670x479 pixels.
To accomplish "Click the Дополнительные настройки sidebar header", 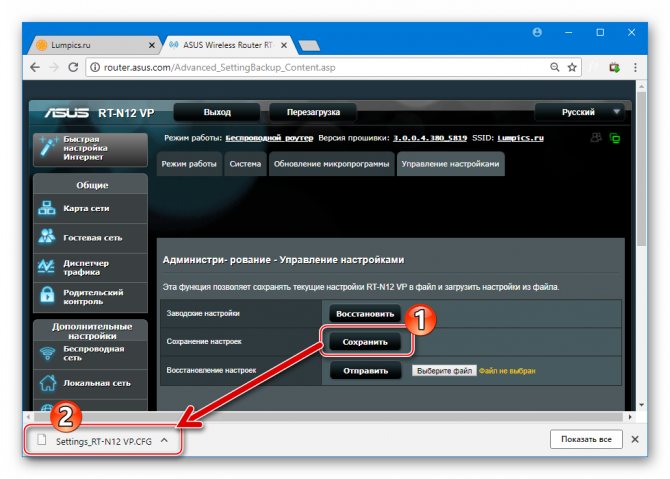I will (92, 331).
